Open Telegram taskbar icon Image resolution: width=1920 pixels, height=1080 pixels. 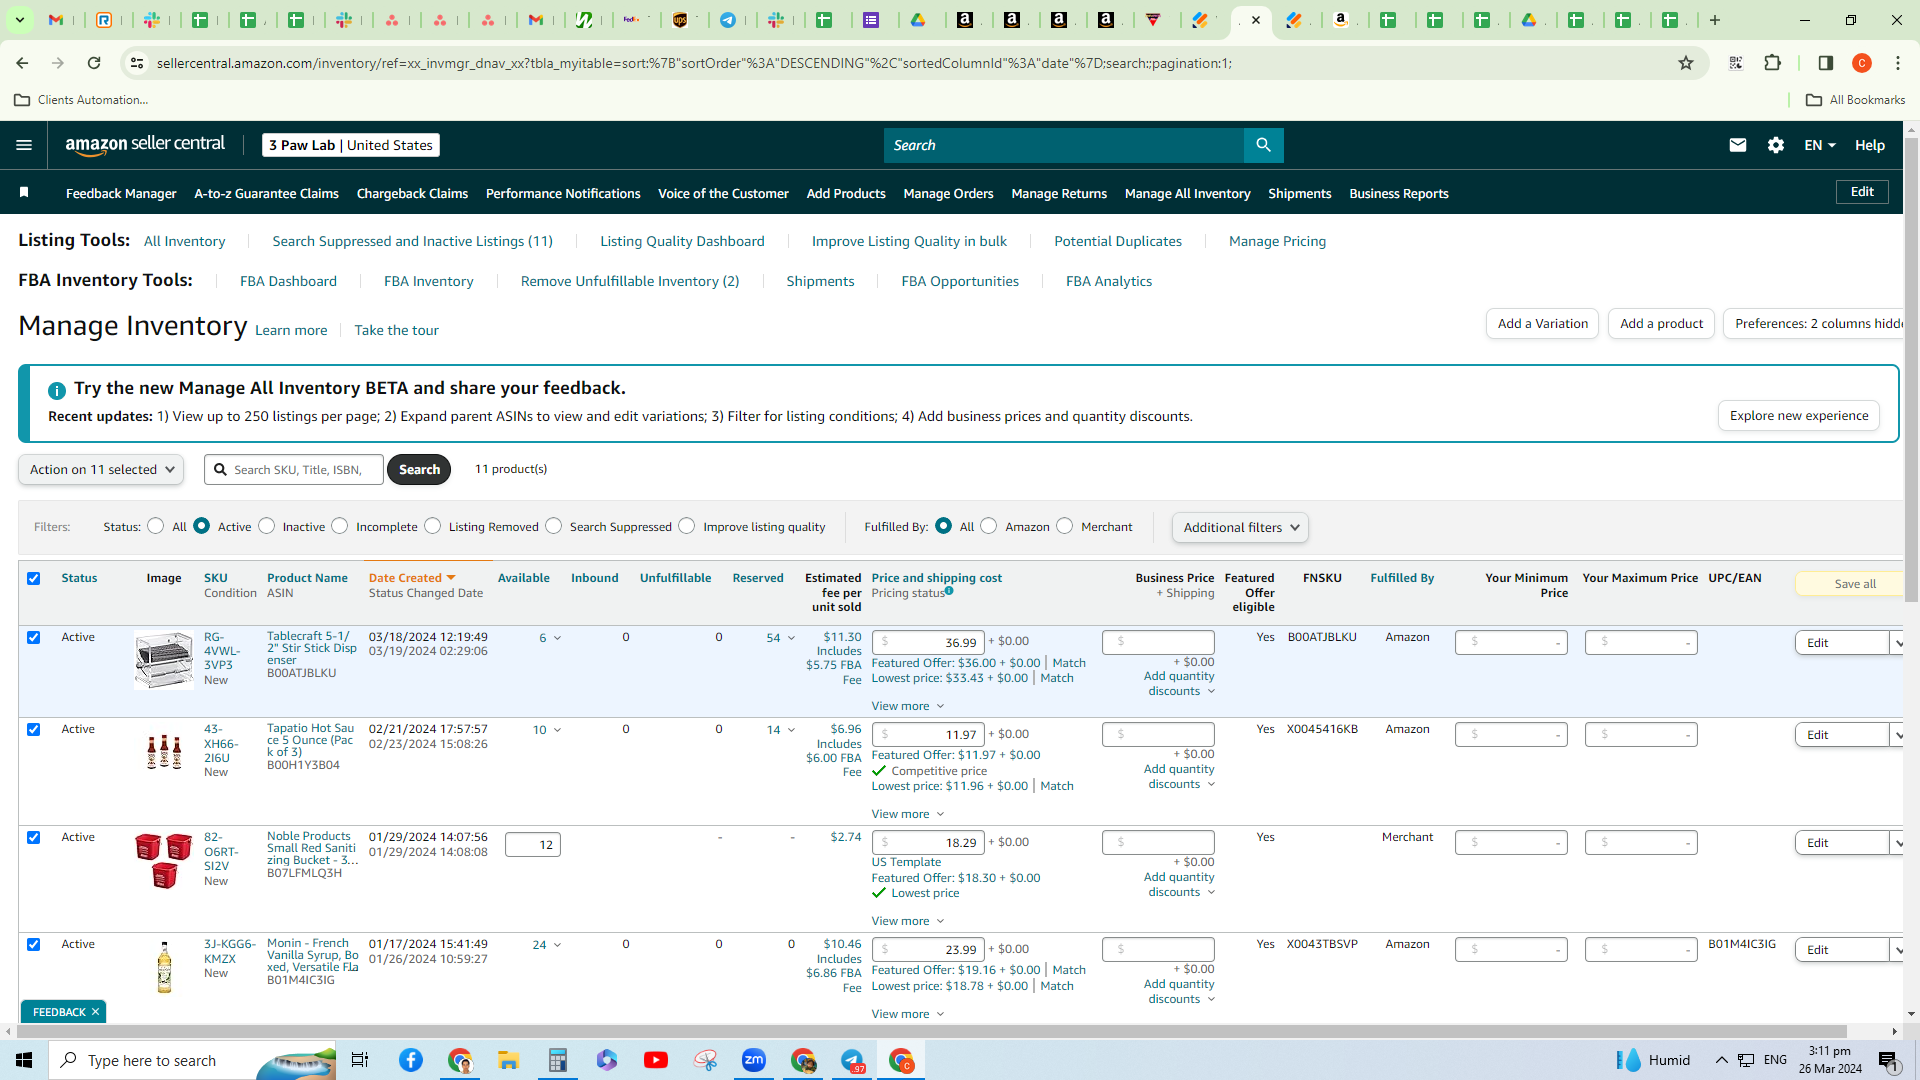click(x=852, y=1060)
